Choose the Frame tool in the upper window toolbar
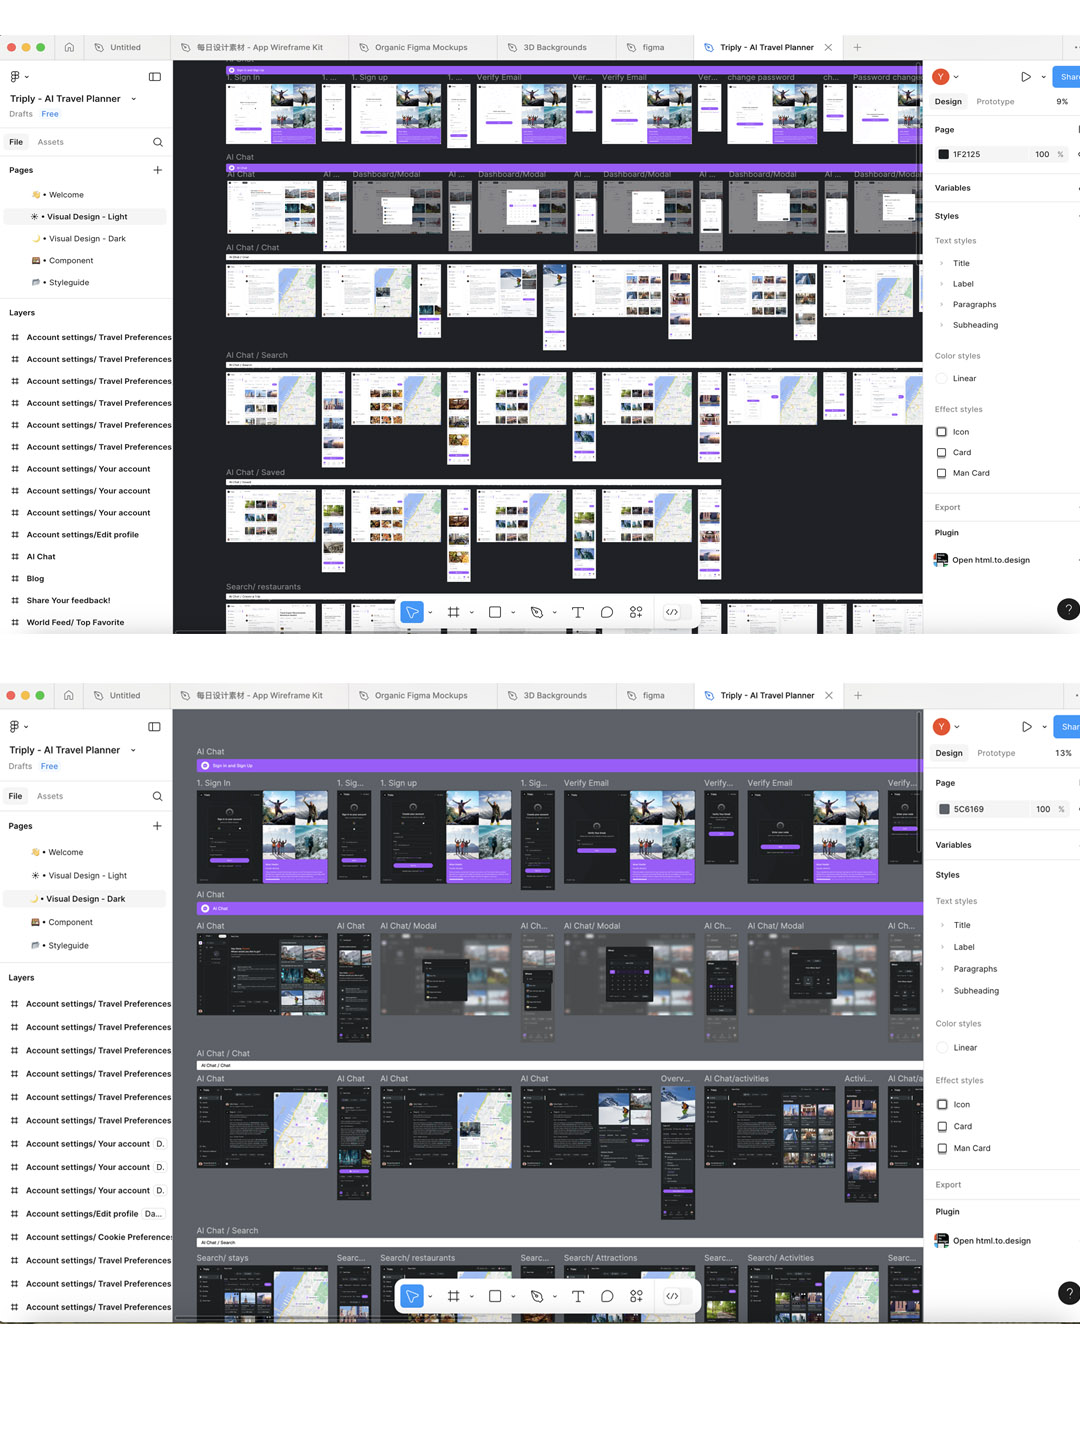 453,612
